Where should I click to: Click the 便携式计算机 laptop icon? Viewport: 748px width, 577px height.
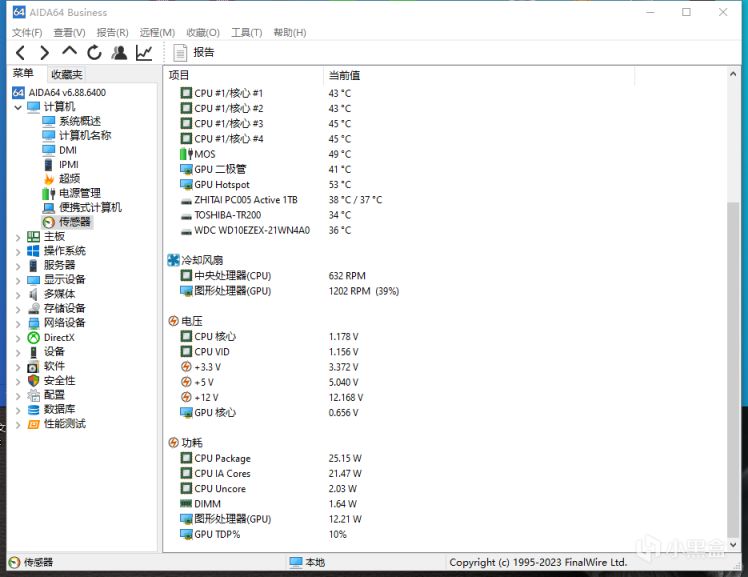coord(49,208)
